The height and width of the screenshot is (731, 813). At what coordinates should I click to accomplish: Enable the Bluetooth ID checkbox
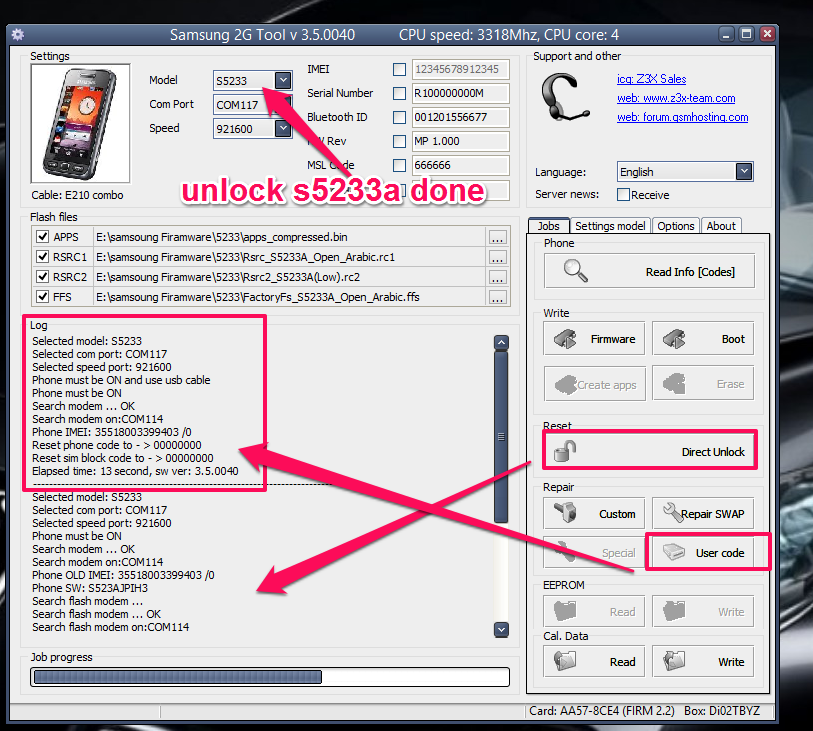[x=399, y=117]
